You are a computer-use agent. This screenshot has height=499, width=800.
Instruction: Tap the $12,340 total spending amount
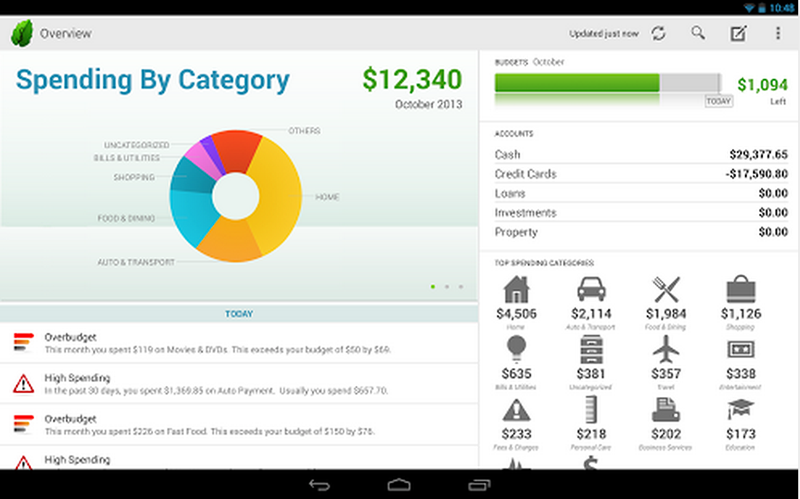412,80
